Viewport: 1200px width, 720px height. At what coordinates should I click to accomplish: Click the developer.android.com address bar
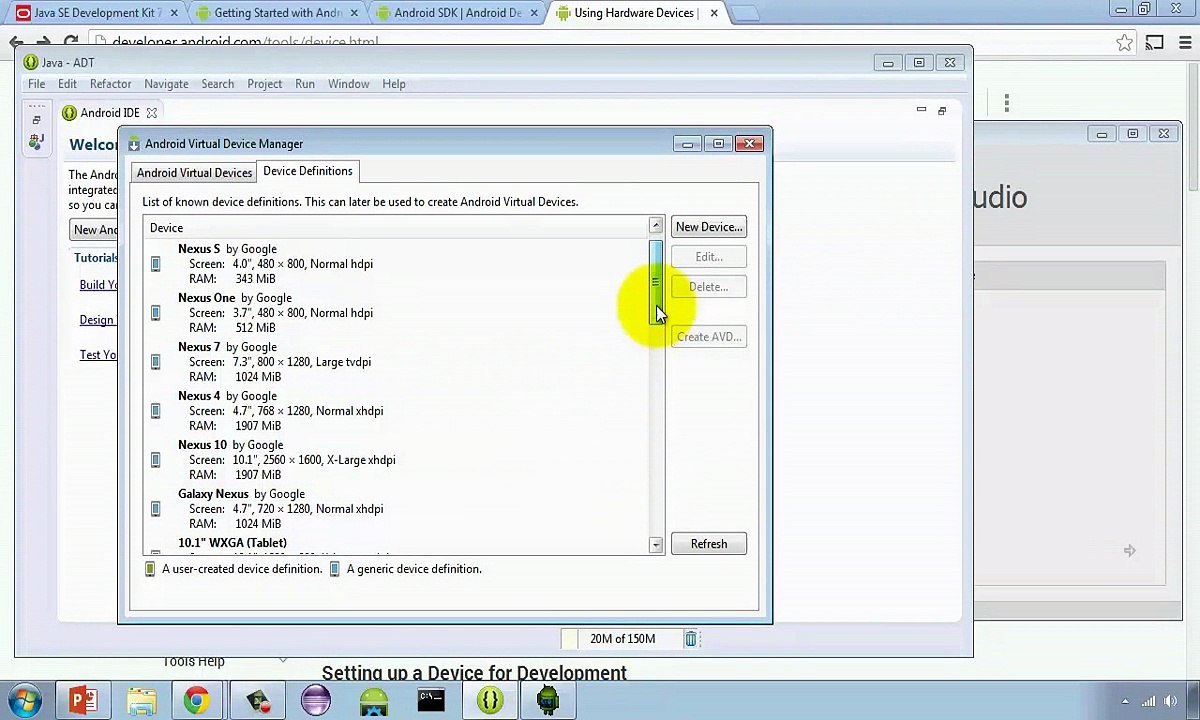click(x=600, y=42)
